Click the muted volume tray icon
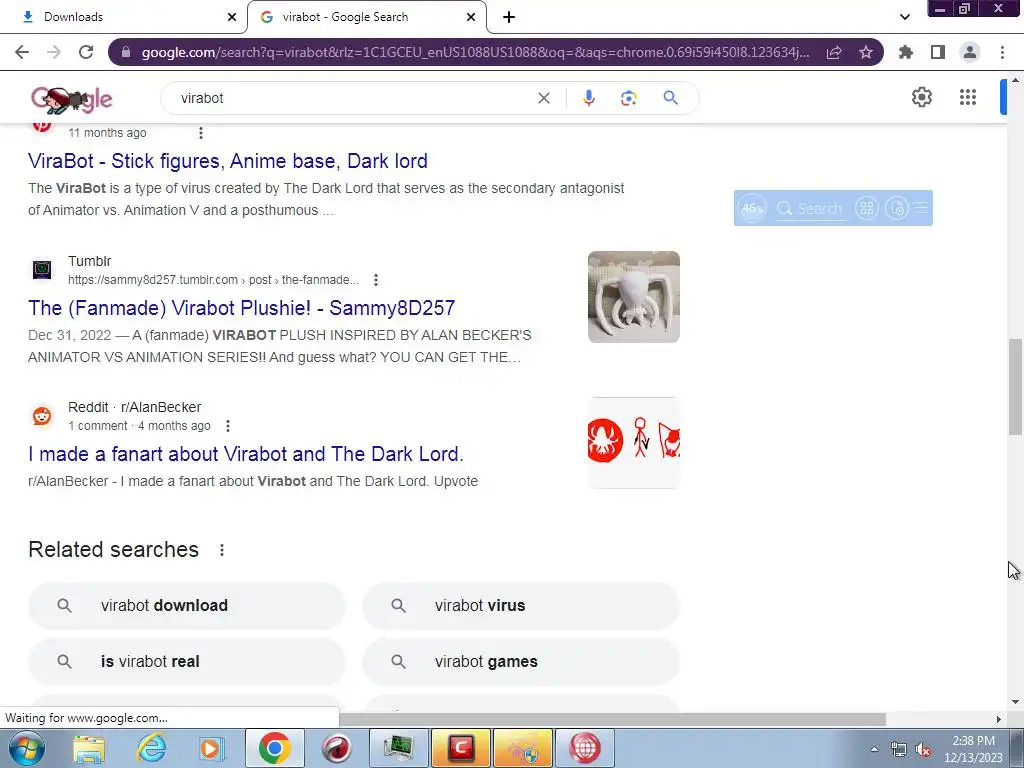Viewport: 1024px width, 768px height. [923, 749]
